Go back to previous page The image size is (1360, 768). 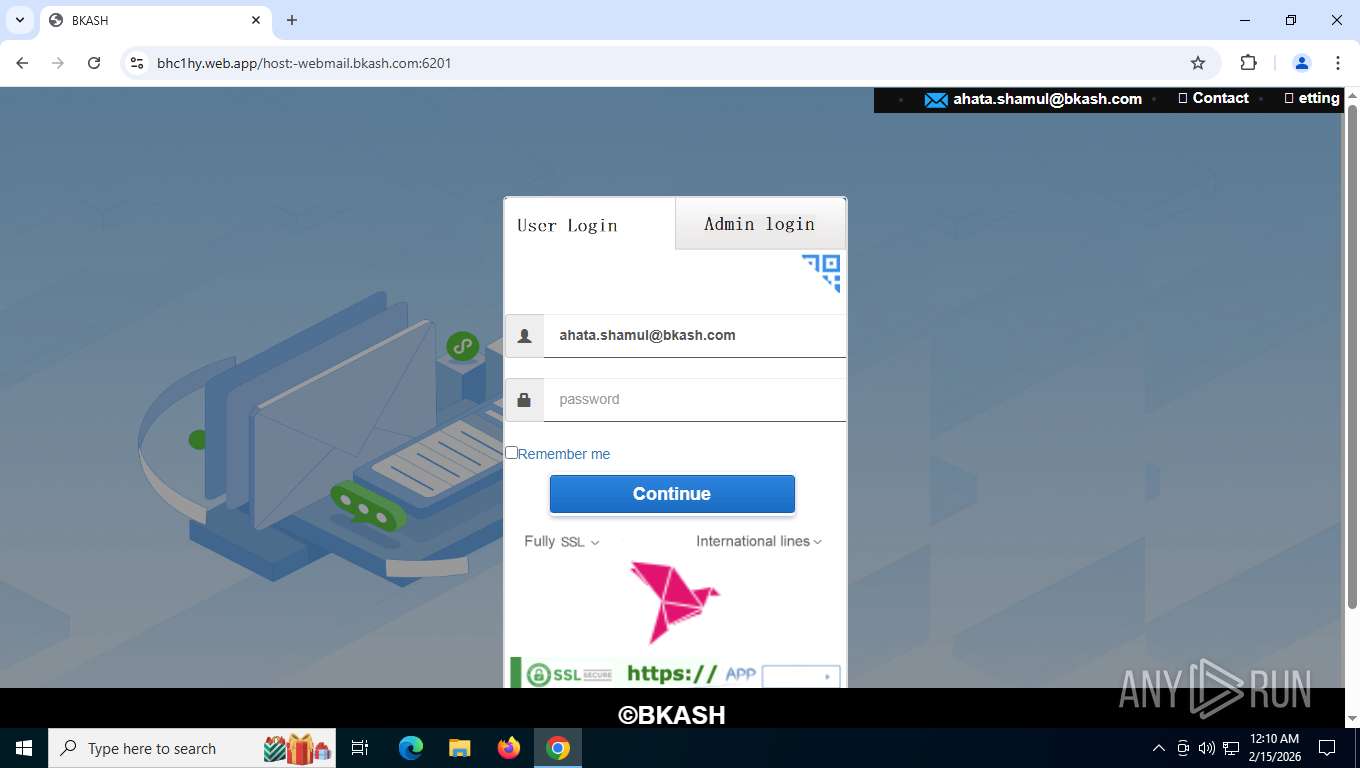pos(22,63)
